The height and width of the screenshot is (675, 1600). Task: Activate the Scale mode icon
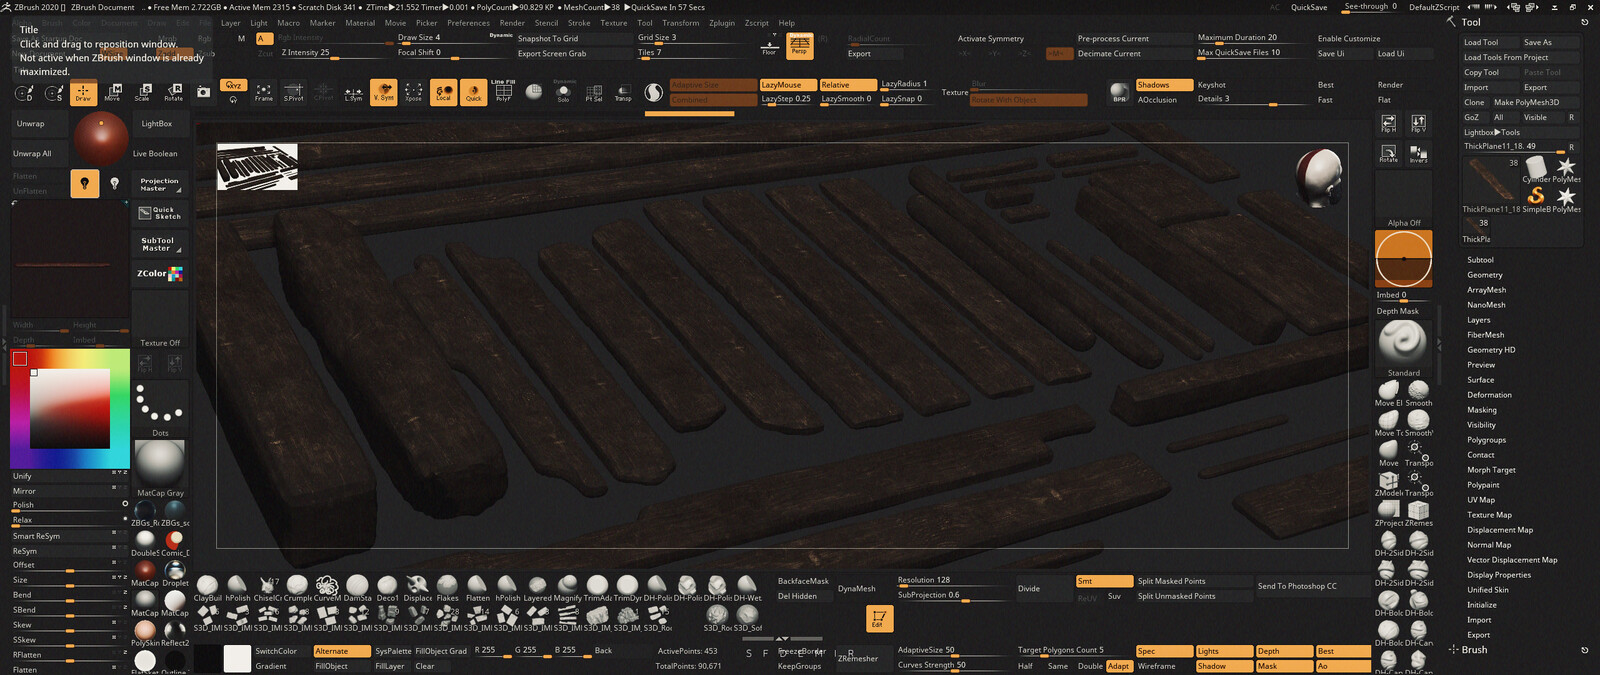coord(143,92)
